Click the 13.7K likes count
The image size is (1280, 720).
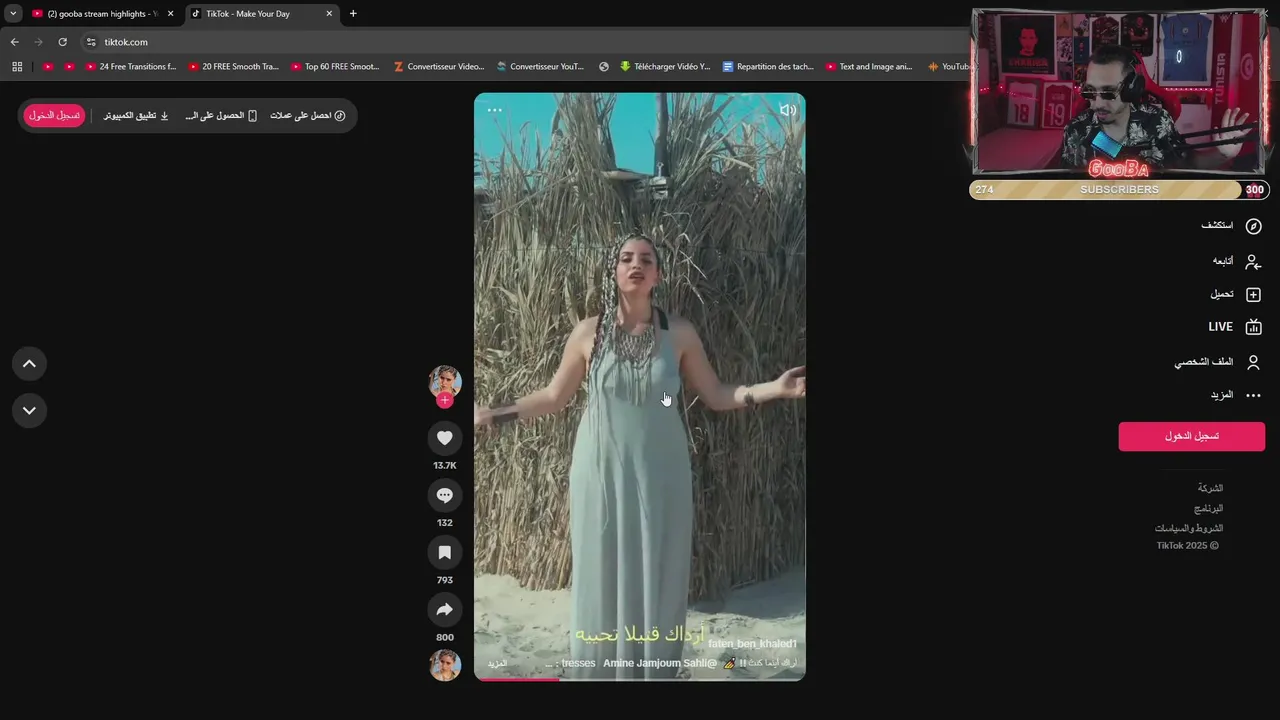pos(445,466)
